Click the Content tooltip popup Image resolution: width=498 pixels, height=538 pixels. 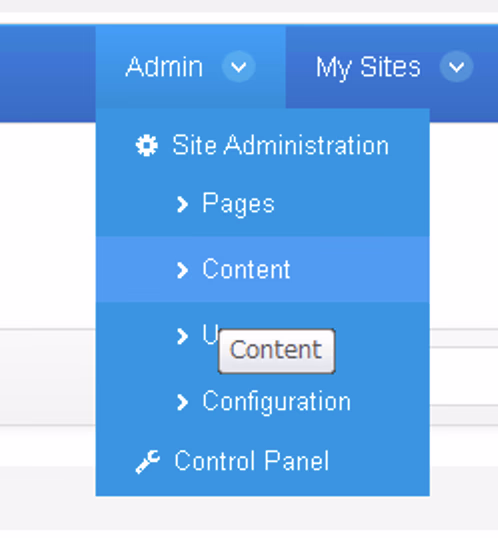(x=276, y=351)
